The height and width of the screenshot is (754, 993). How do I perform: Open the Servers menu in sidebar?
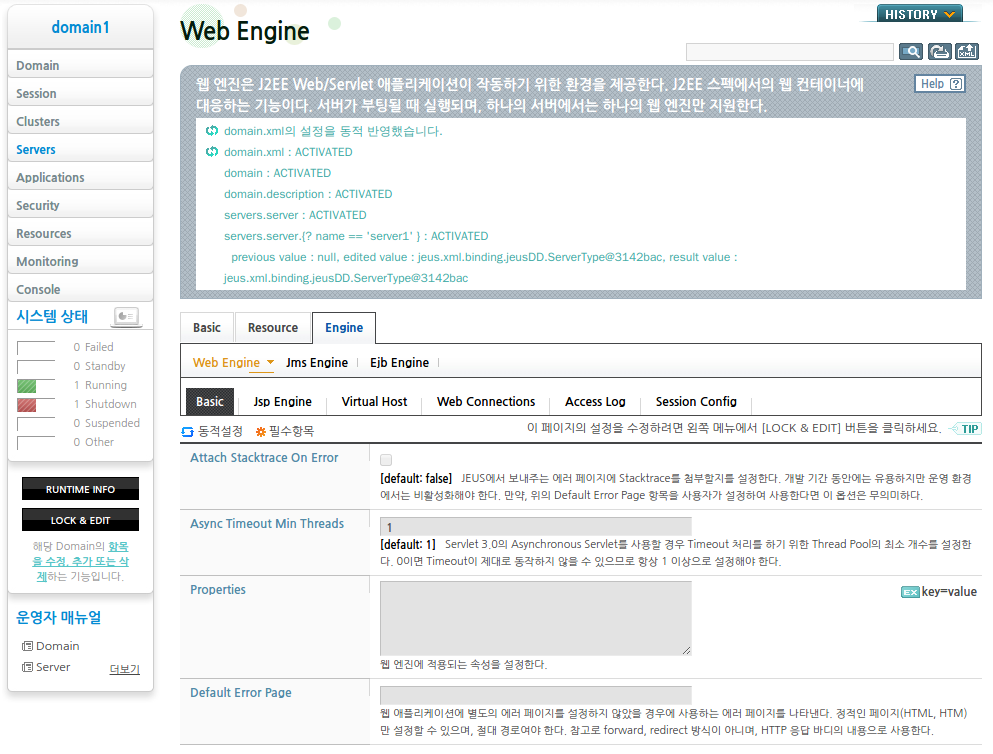[80, 149]
